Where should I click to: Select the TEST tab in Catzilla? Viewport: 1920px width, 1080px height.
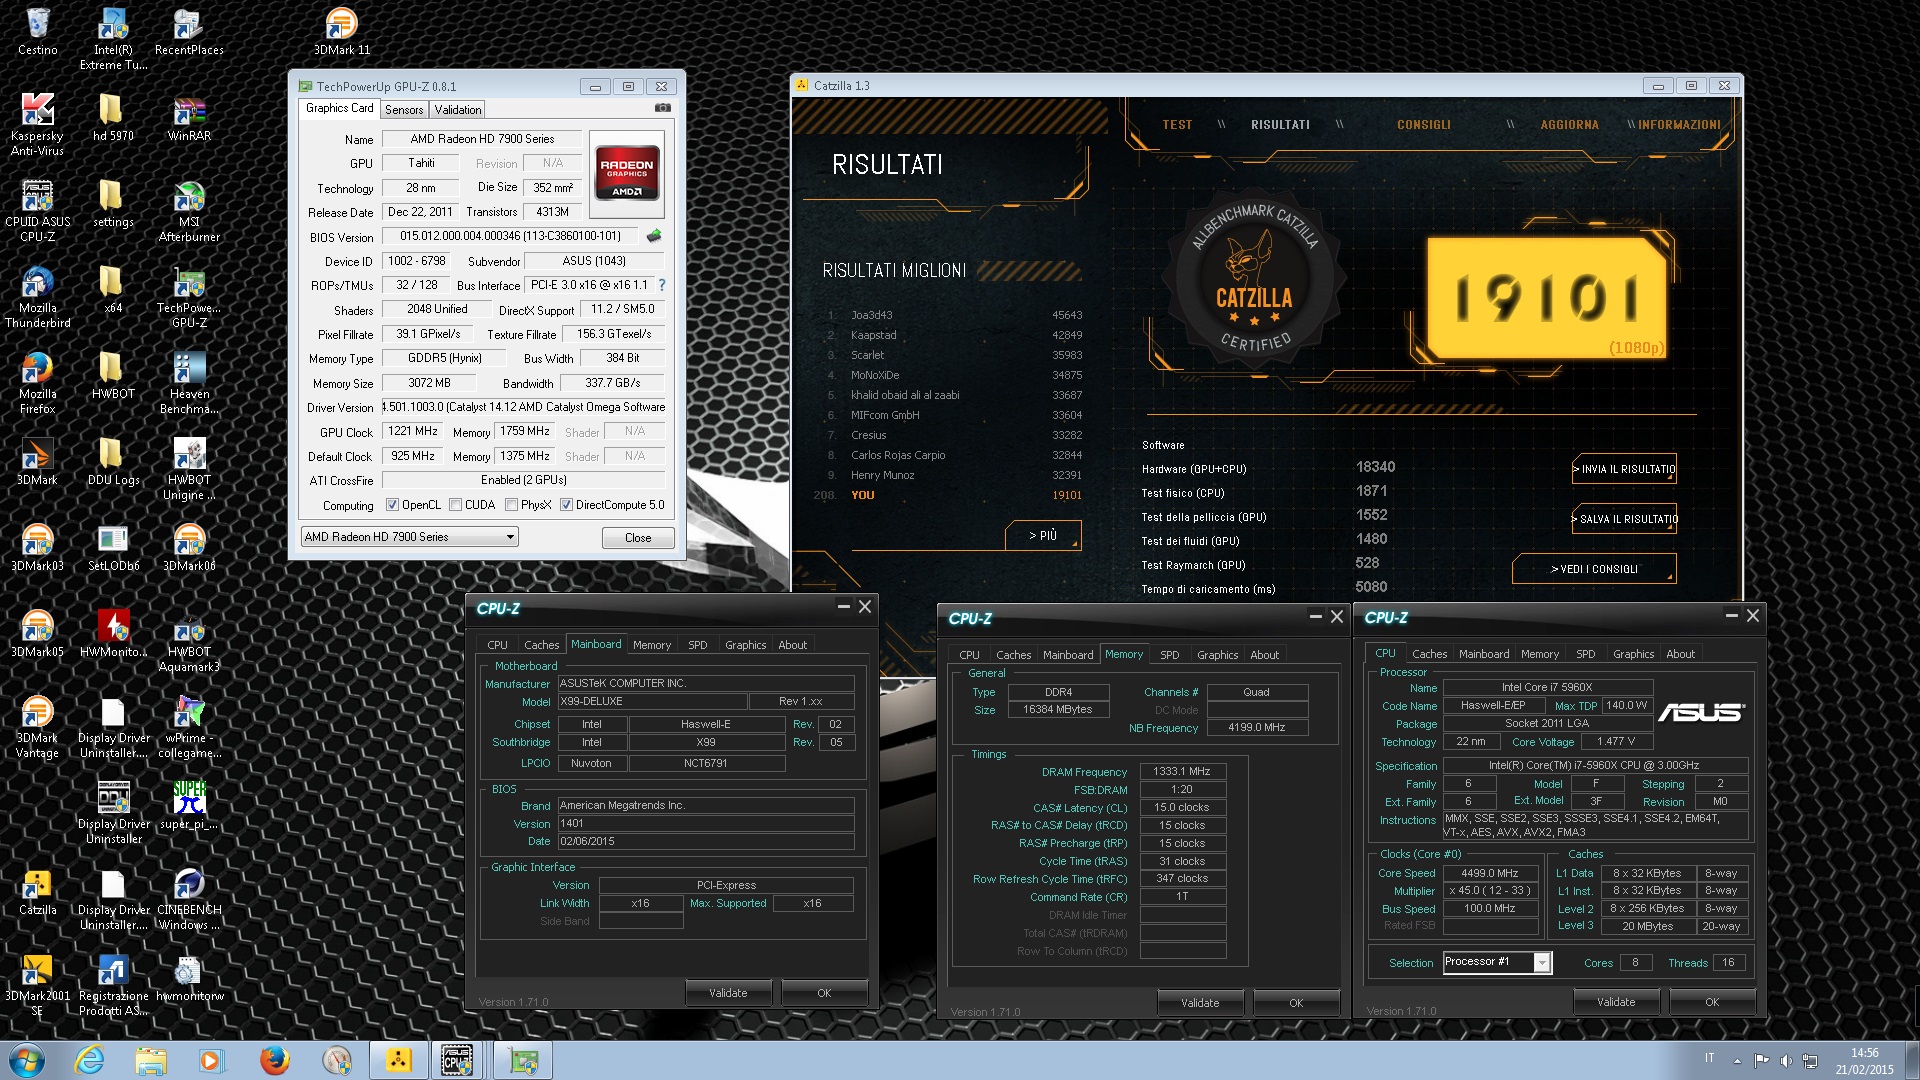(1177, 125)
